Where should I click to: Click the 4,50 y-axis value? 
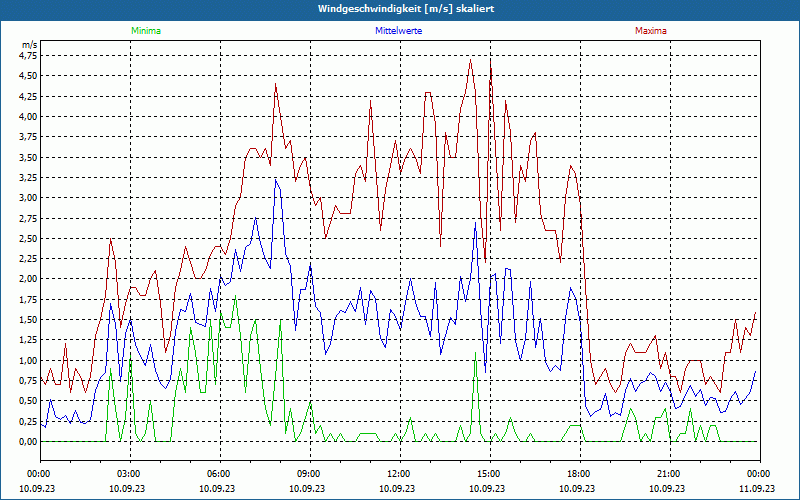(28, 76)
